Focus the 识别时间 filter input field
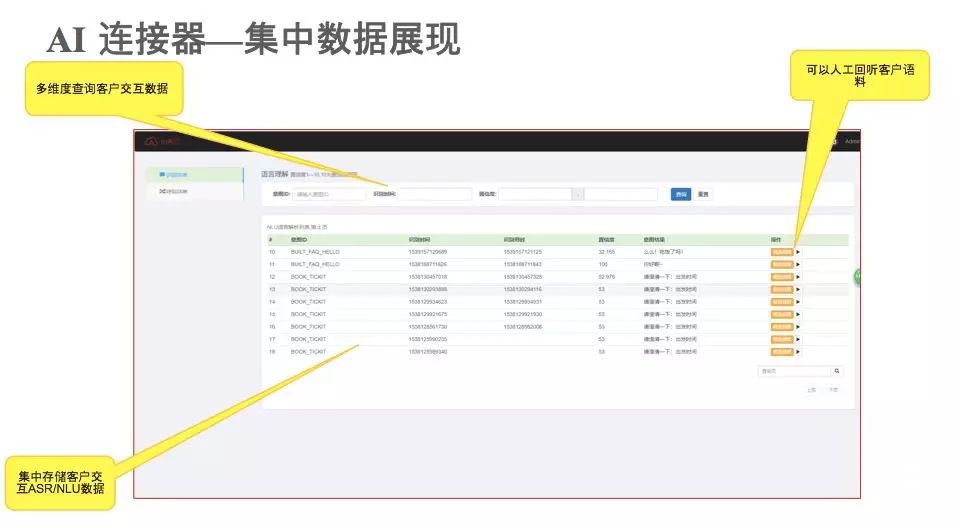960x528 pixels. pos(435,194)
